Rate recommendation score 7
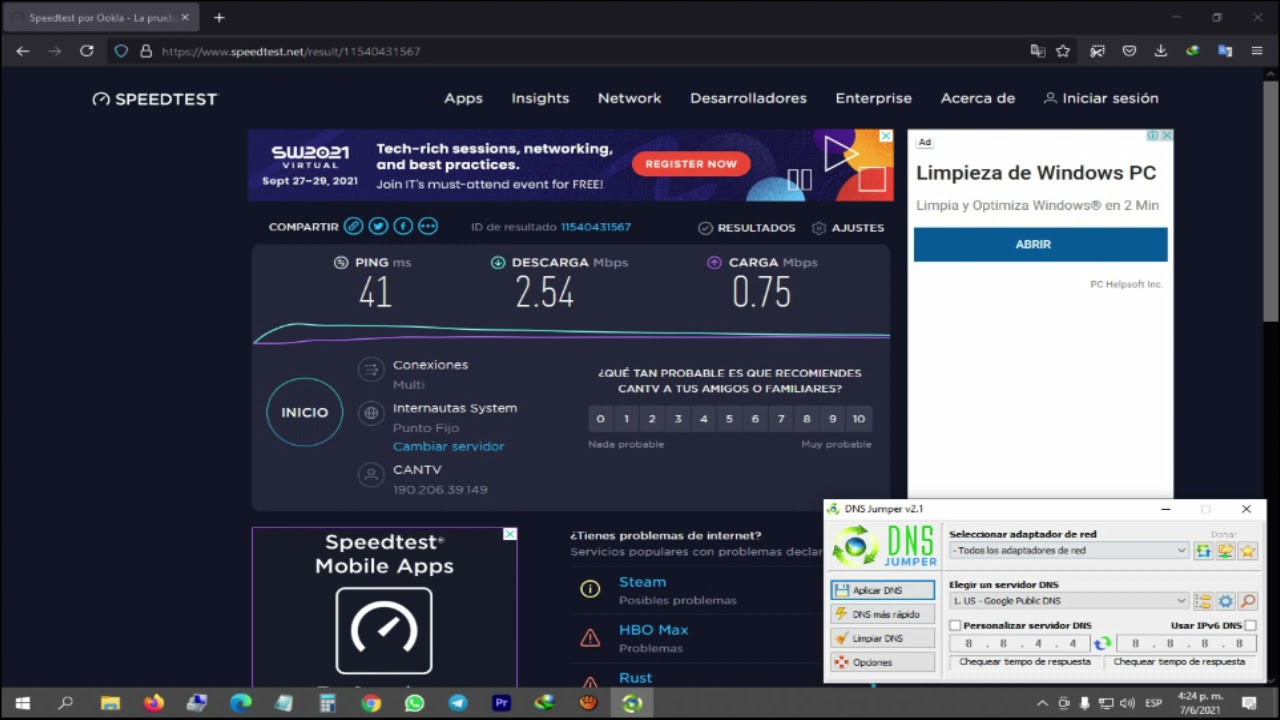 point(781,419)
